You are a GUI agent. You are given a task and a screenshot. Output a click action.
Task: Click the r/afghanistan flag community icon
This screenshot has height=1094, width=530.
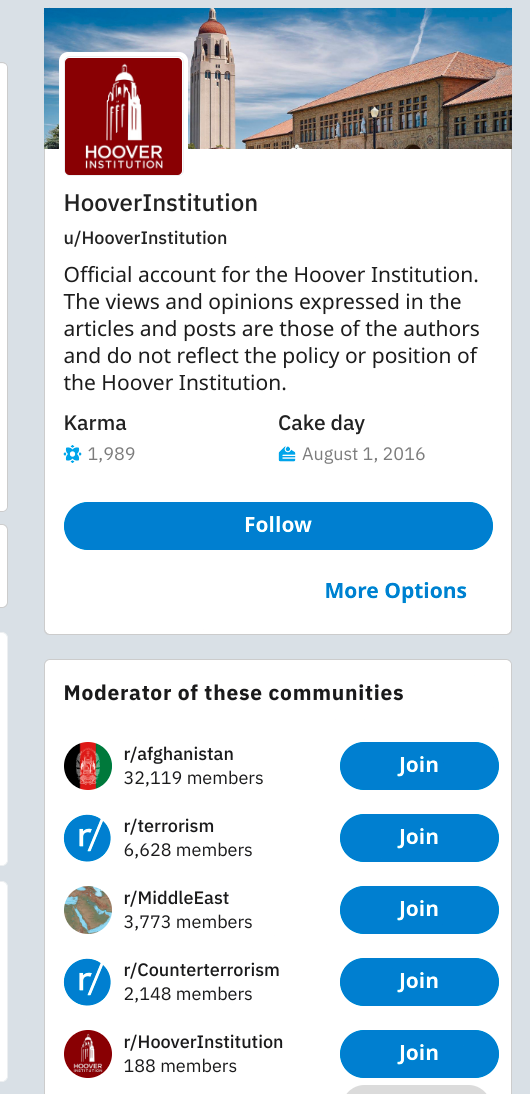(88, 766)
